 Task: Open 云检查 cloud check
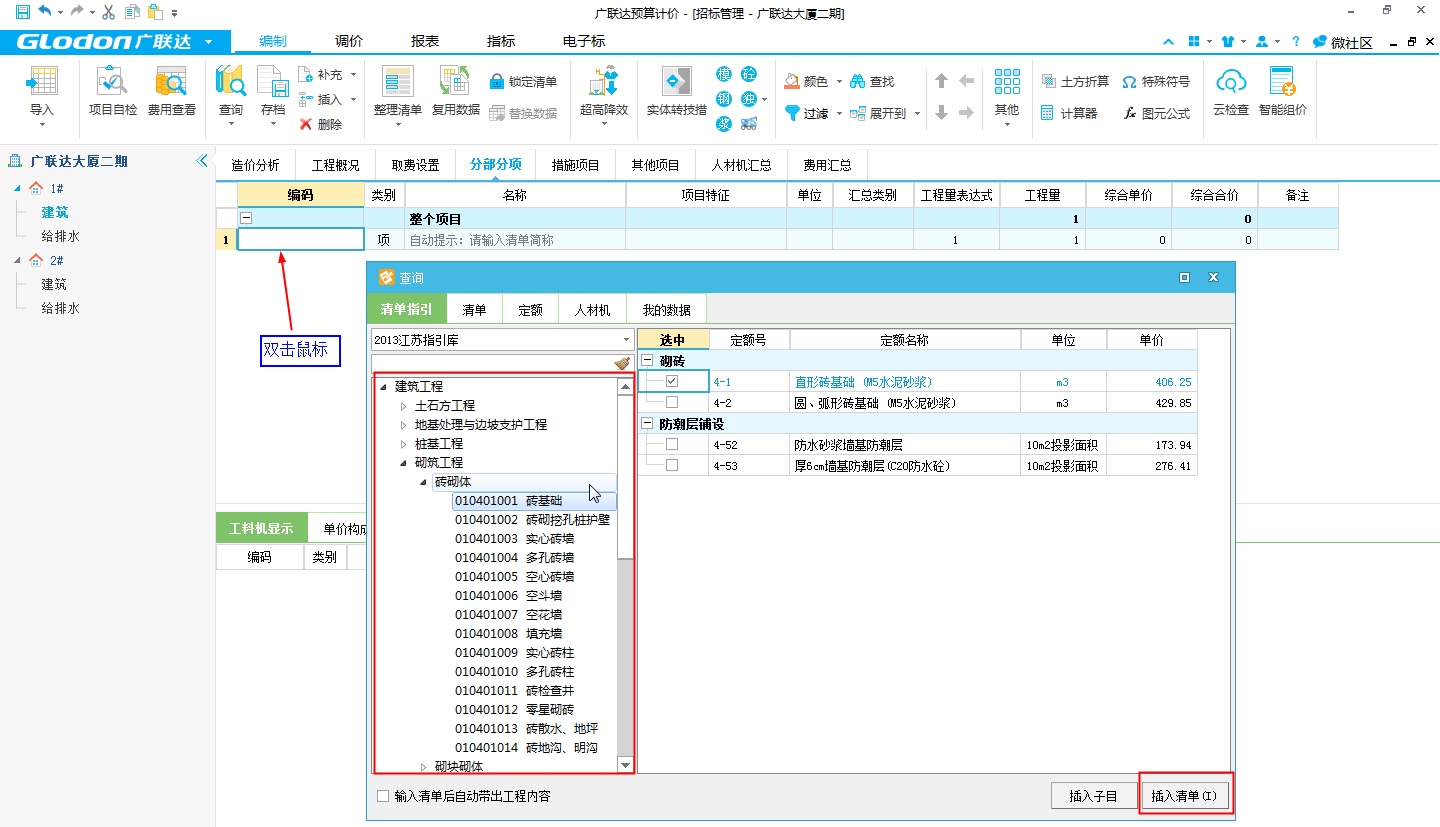click(x=1231, y=82)
